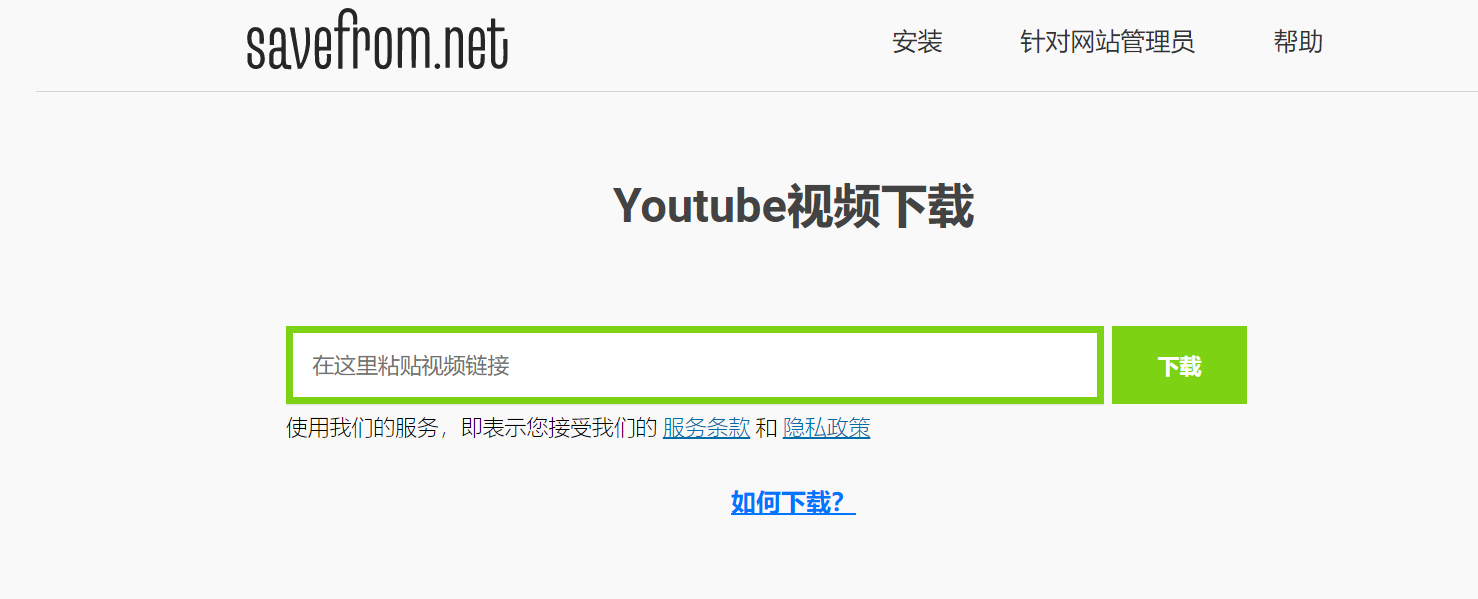Open the 针对网站管理员 page
The height and width of the screenshot is (599, 1478).
[1107, 42]
